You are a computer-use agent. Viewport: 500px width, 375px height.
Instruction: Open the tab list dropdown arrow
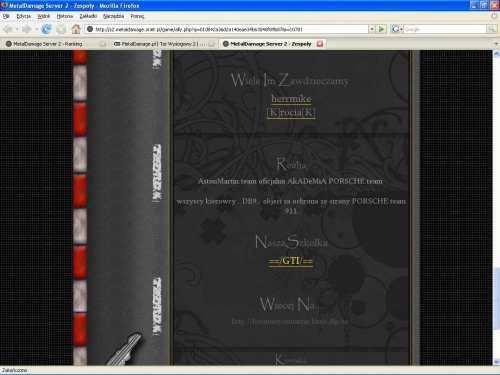tap(496, 44)
